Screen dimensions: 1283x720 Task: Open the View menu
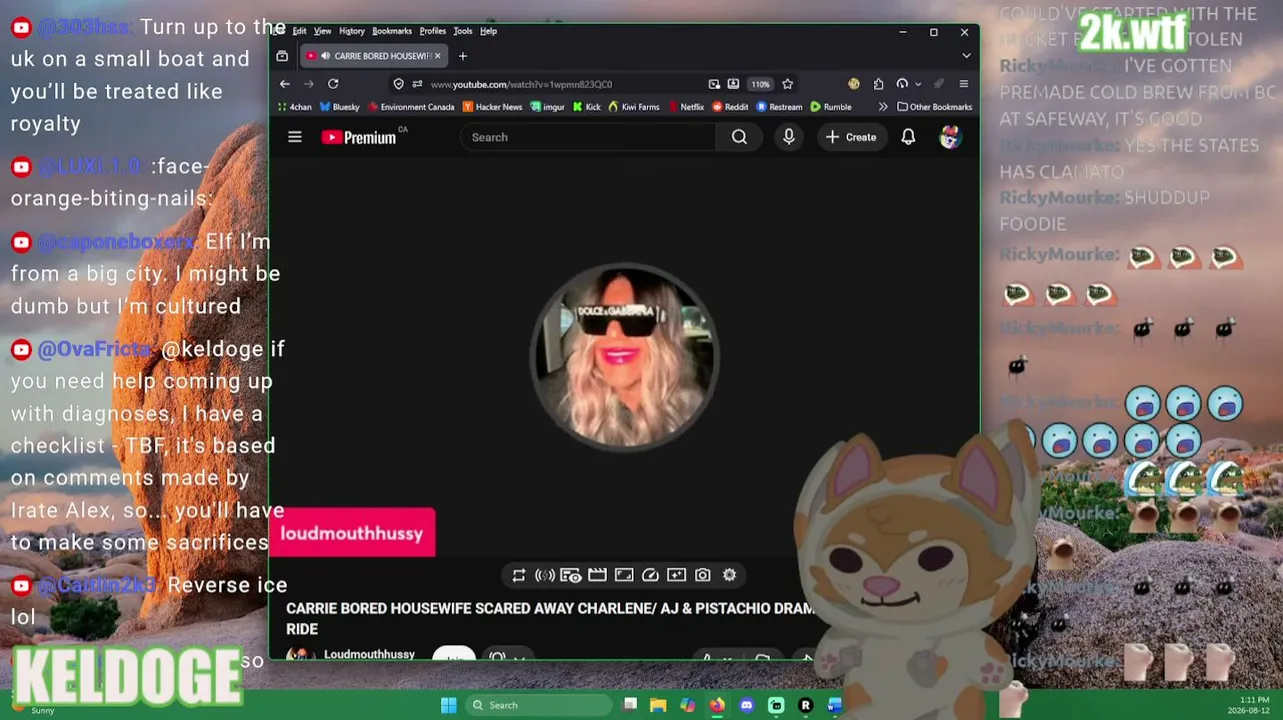pyautogui.click(x=322, y=31)
